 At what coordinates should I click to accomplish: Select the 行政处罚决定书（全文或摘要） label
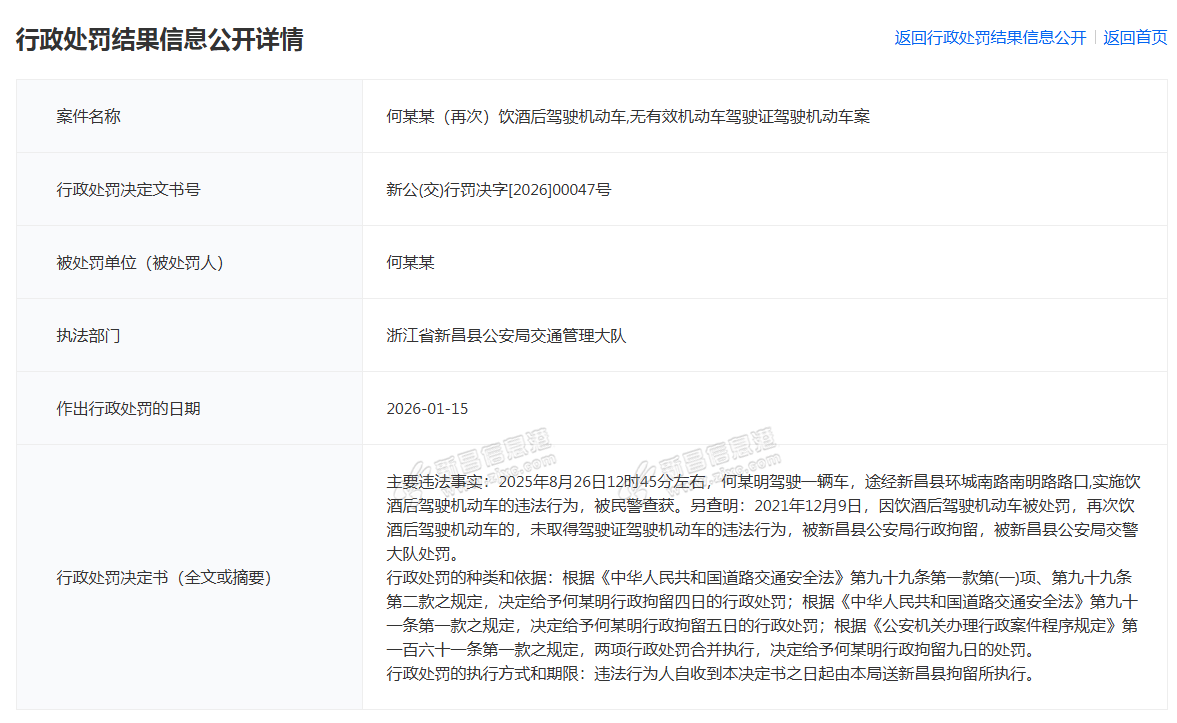163,577
